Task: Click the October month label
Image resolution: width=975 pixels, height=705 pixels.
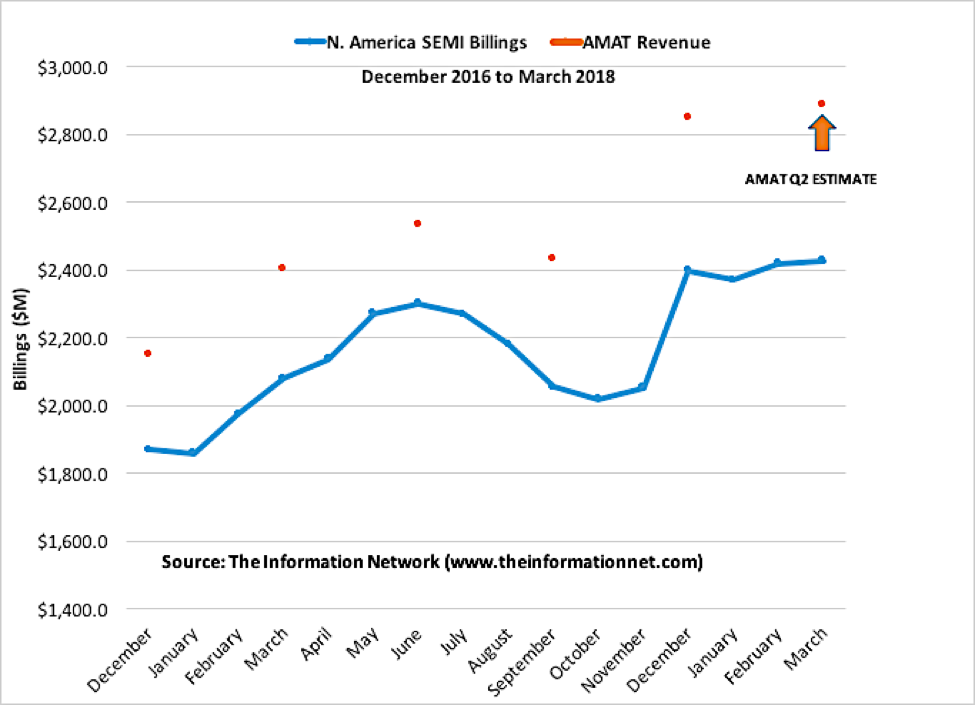Action: [x=575, y=654]
